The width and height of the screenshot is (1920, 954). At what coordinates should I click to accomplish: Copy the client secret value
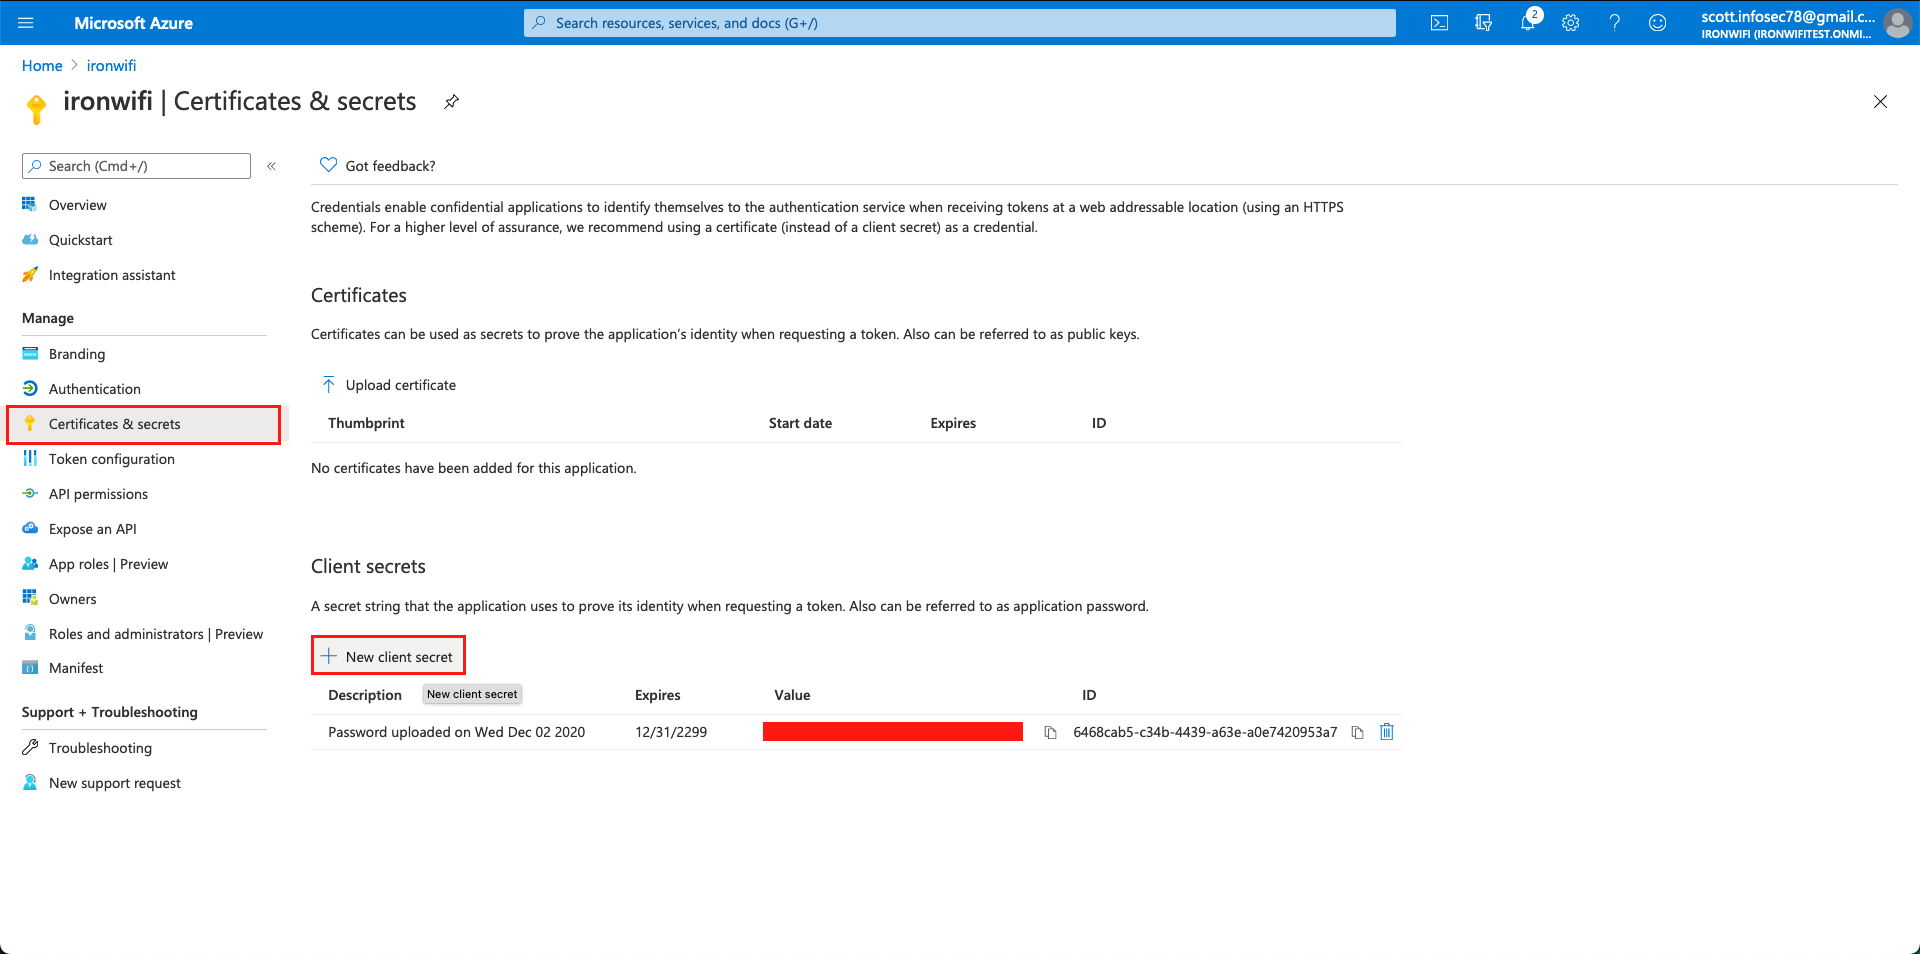pos(1049,732)
